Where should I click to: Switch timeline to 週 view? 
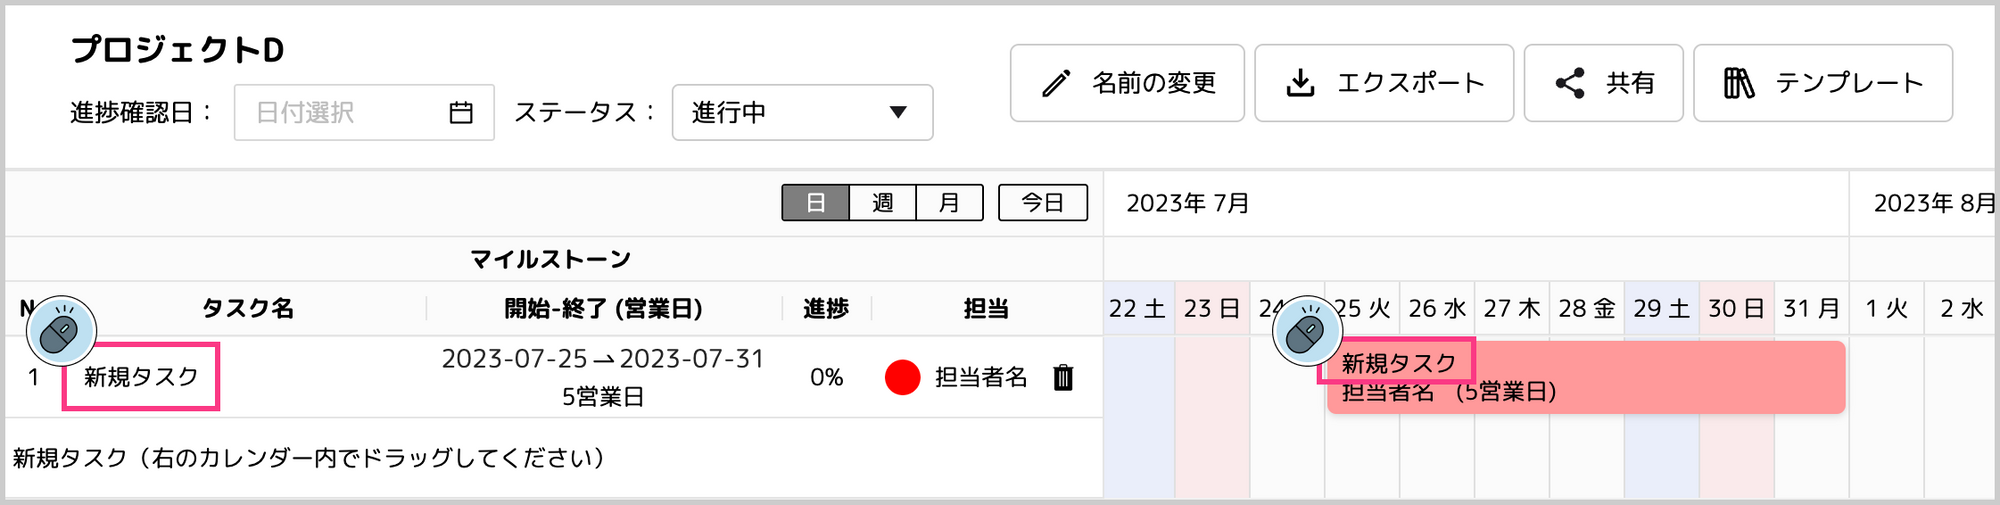click(883, 203)
